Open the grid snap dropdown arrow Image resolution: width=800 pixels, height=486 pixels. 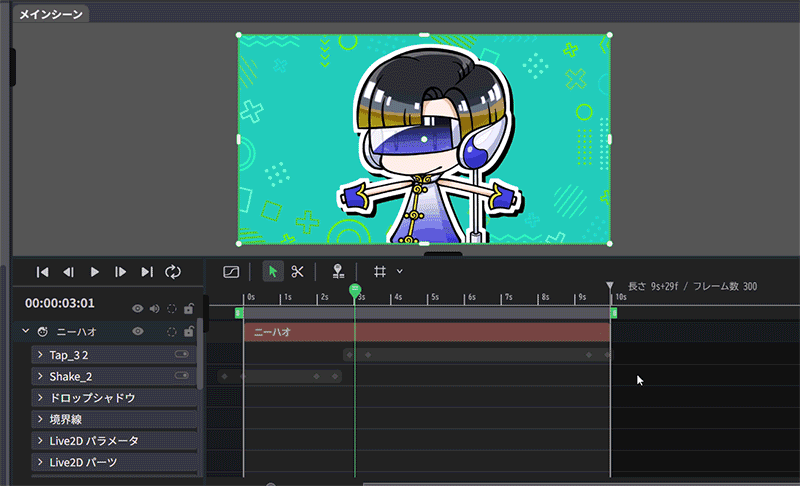[x=400, y=272]
